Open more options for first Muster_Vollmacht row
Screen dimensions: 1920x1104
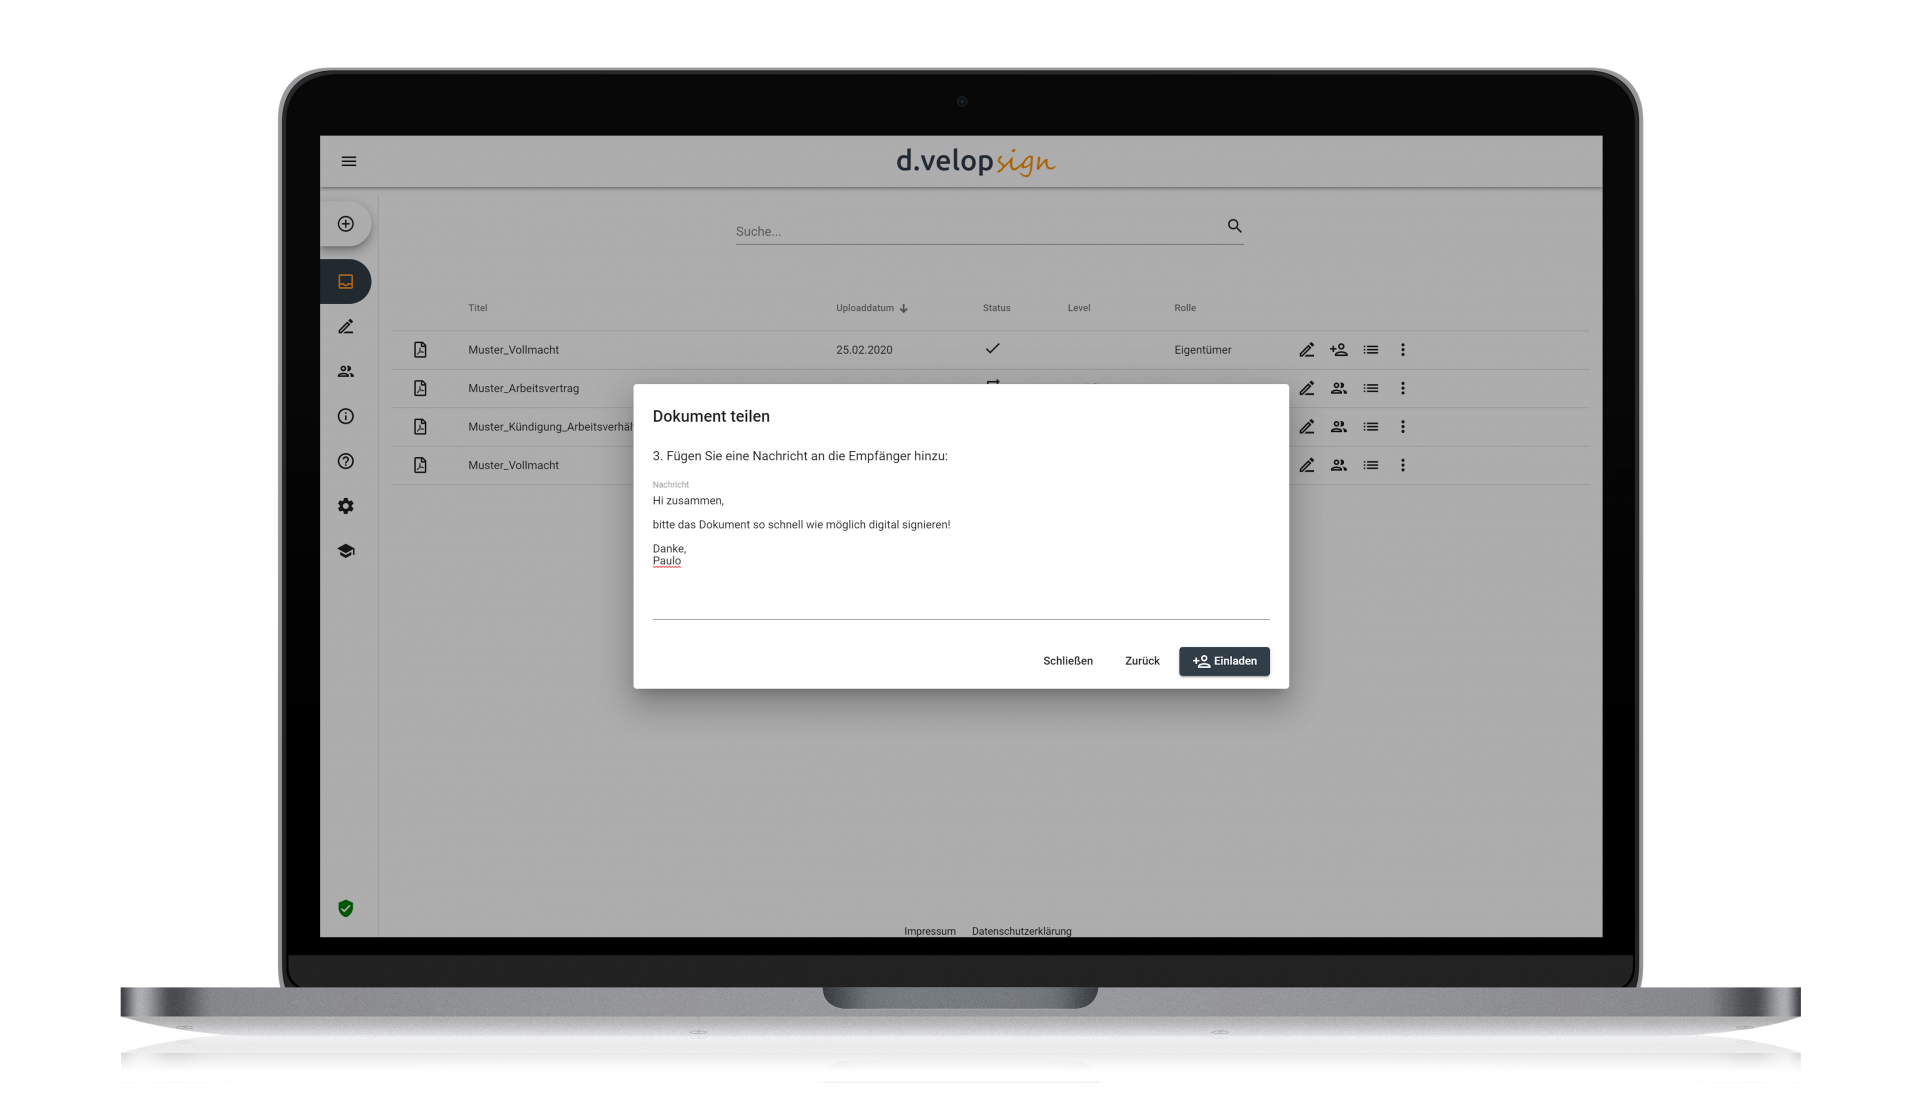(1403, 350)
